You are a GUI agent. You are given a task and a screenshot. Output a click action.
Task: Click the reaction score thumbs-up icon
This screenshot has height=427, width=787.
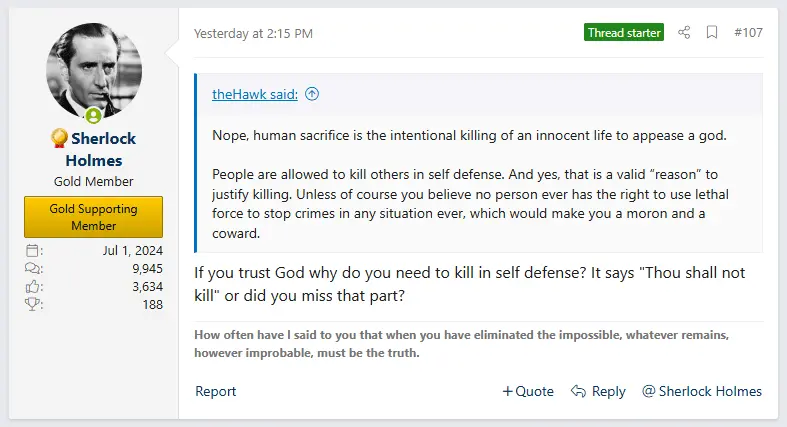click(x=33, y=286)
